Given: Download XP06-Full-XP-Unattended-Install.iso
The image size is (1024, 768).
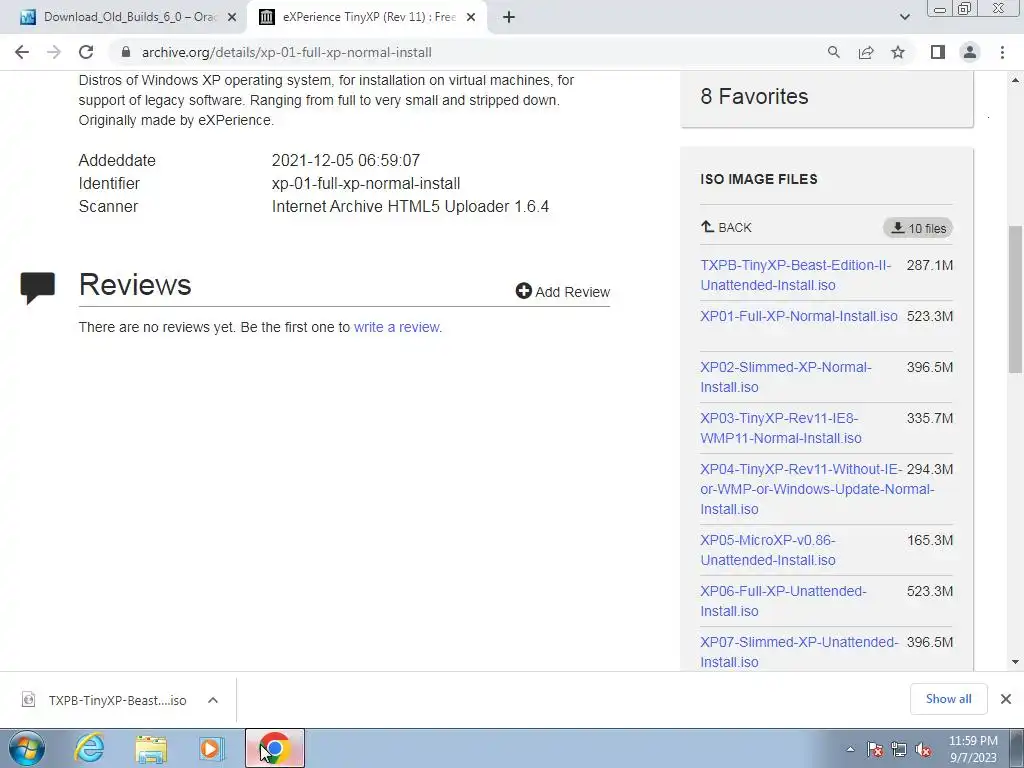Looking at the screenshot, I should click(x=783, y=601).
